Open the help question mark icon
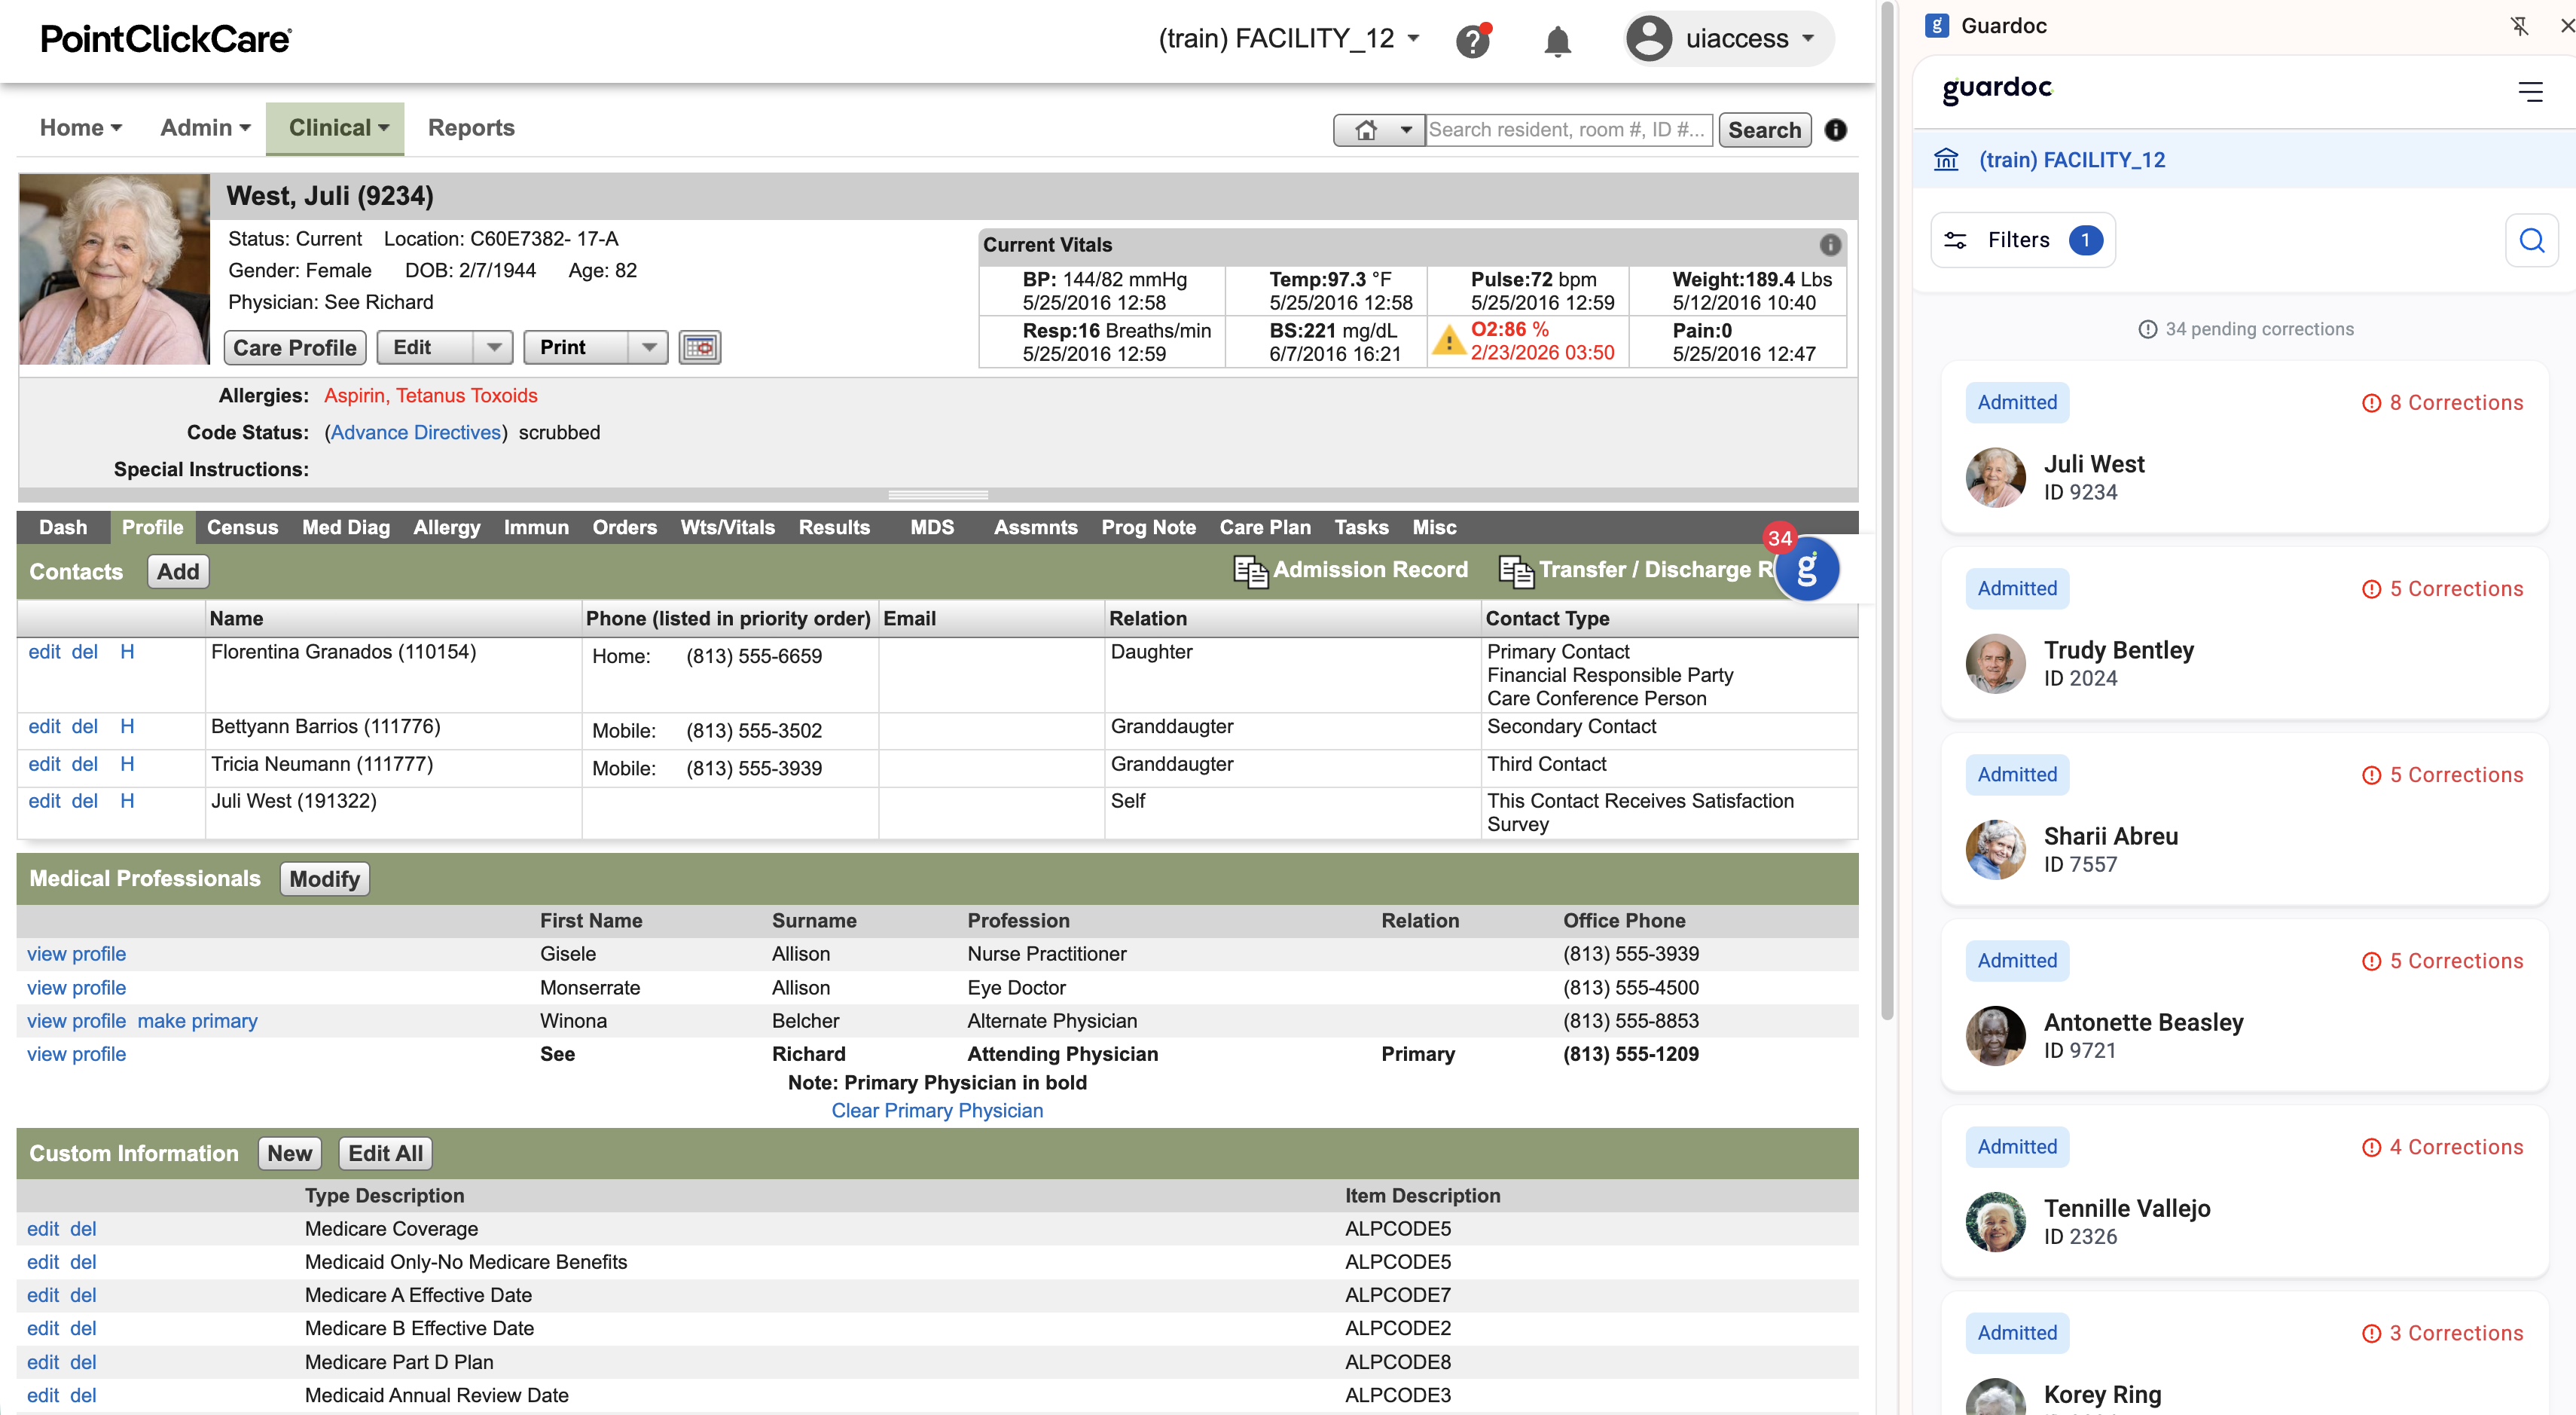The image size is (2576, 1415). pos(1473,40)
